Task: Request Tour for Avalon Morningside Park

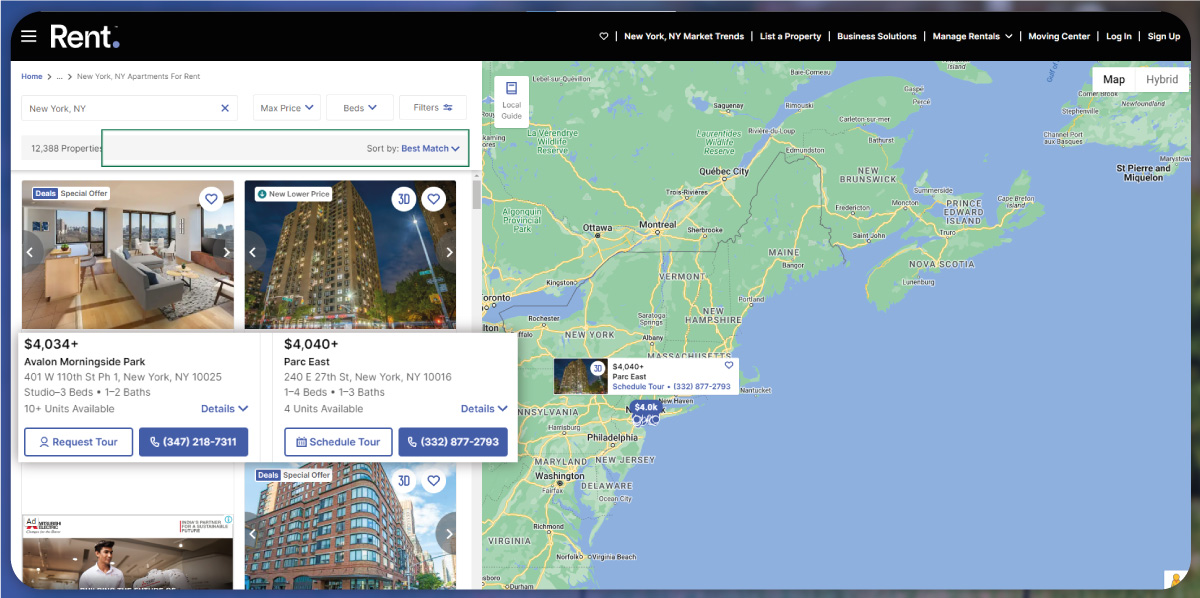Action: (78, 442)
